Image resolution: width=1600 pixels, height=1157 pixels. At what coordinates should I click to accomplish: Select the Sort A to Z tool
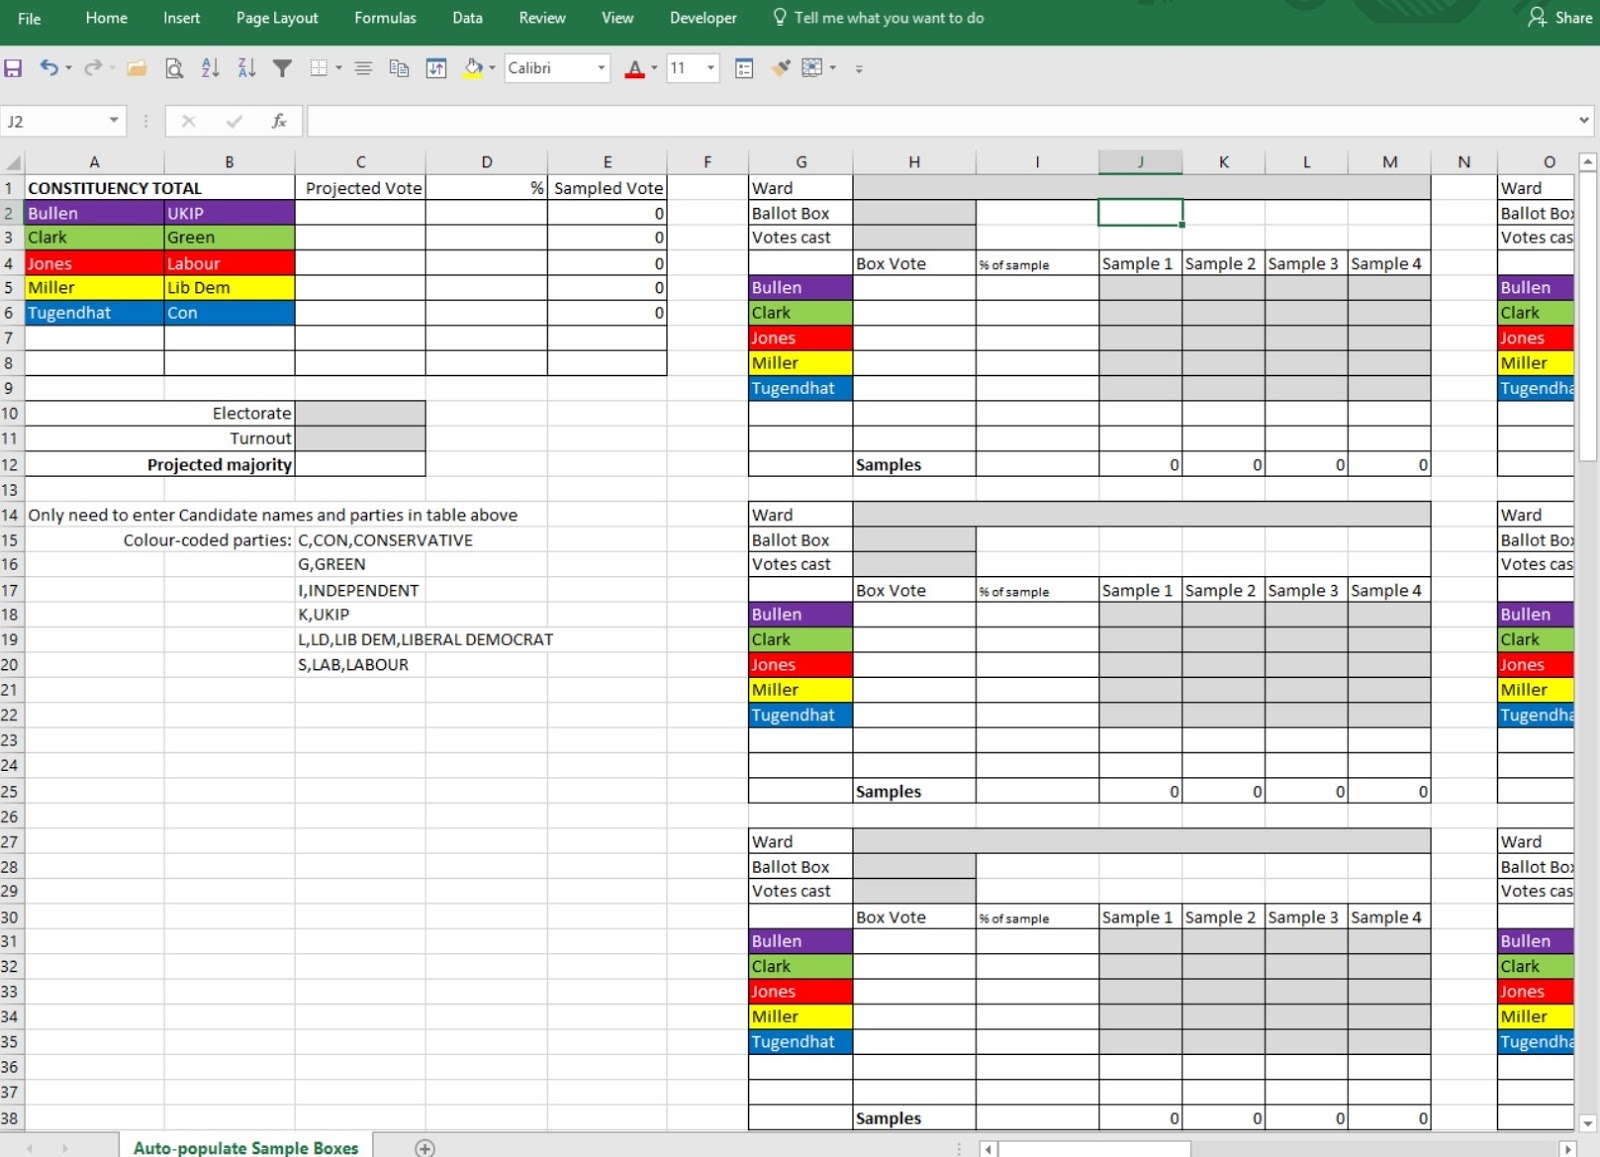(210, 68)
